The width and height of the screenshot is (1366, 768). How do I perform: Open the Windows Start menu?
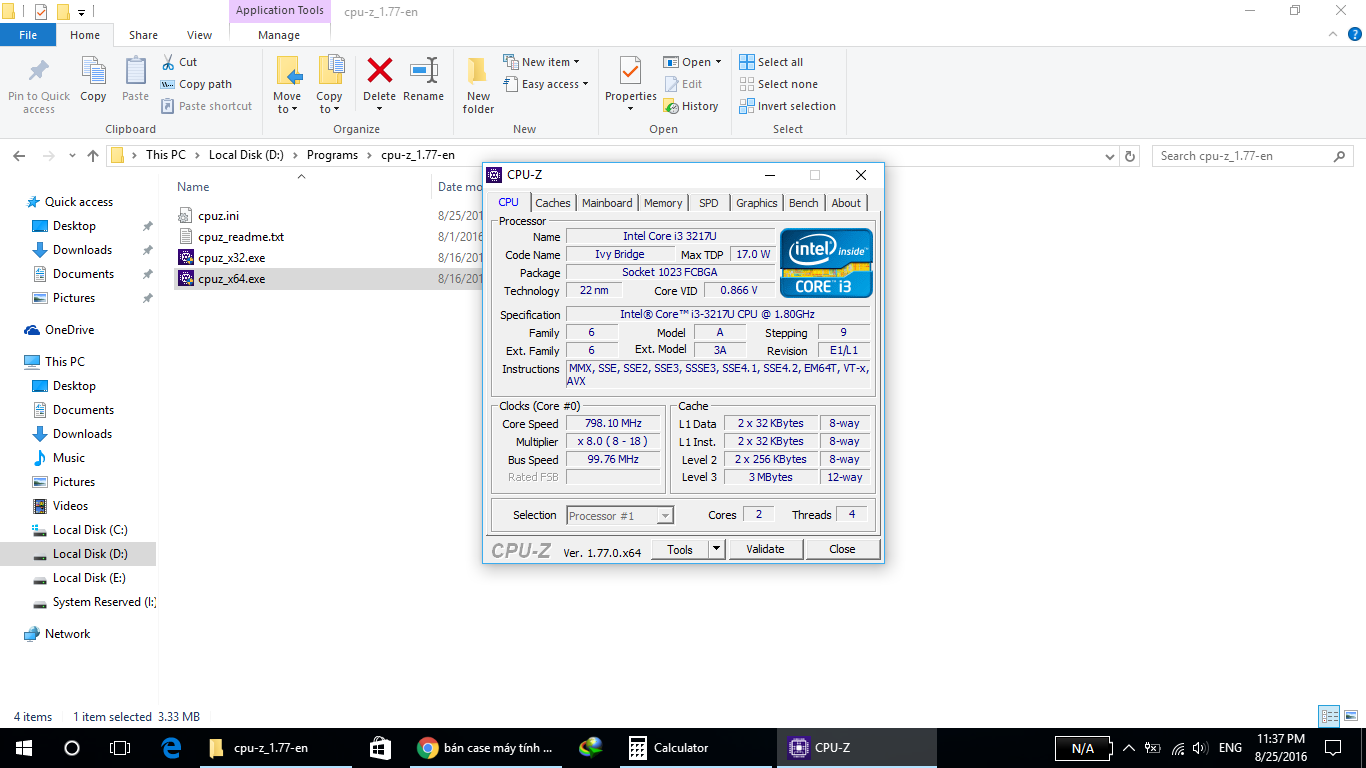(23, 748)
